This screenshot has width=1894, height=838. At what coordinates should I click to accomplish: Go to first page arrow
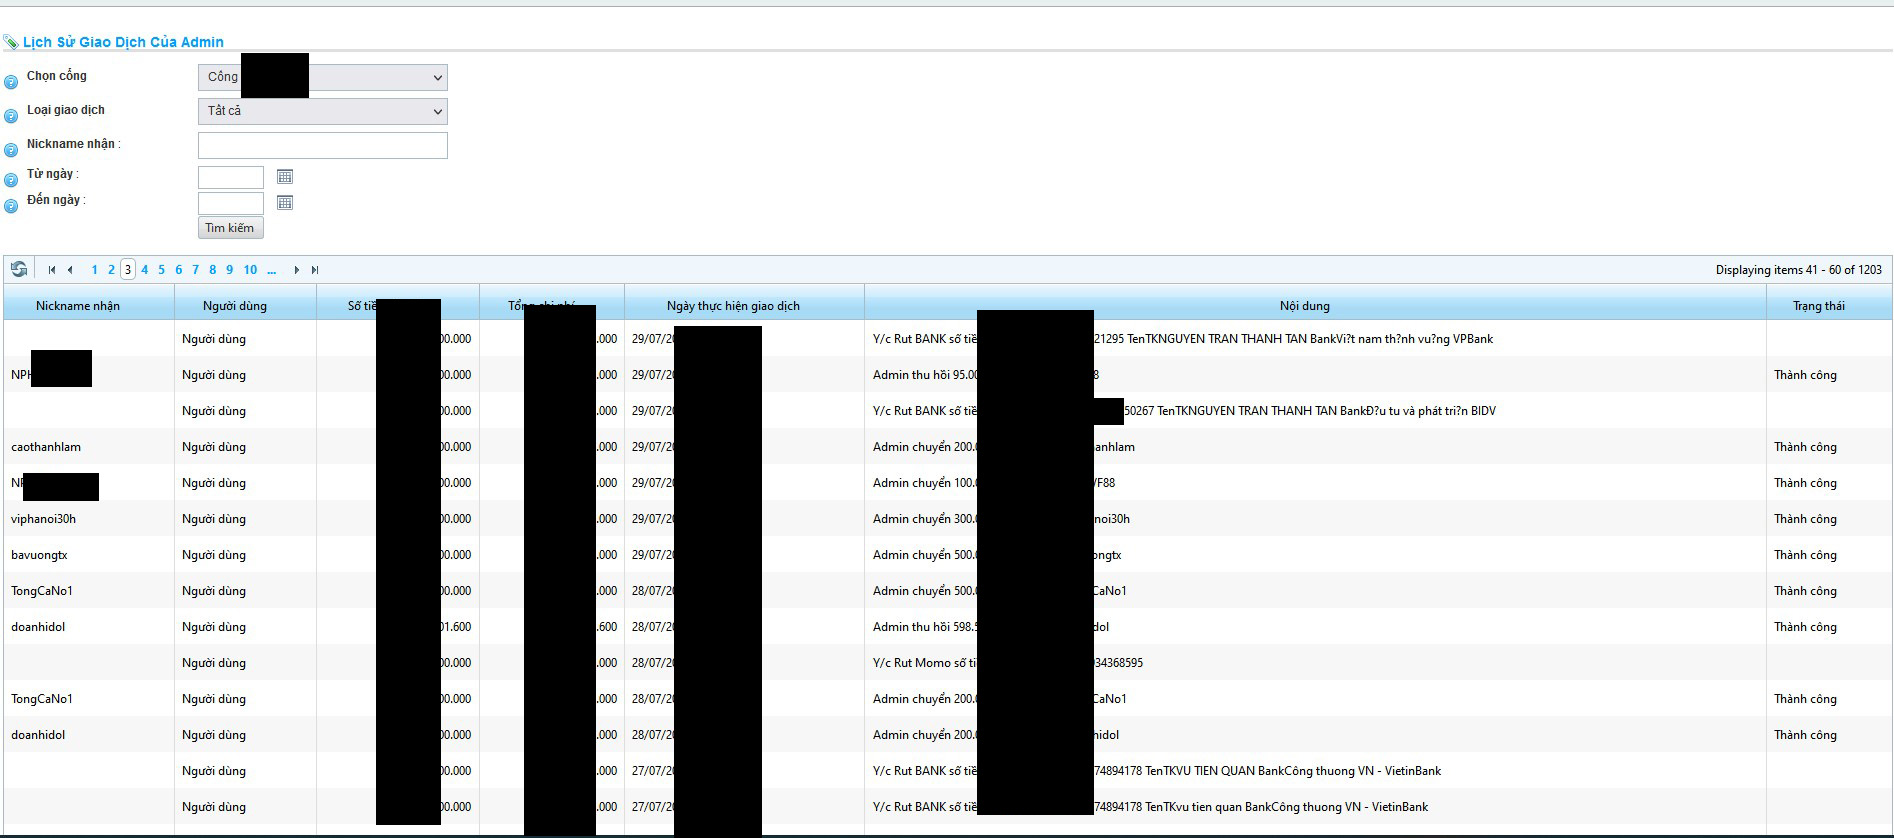pos(52,270)
